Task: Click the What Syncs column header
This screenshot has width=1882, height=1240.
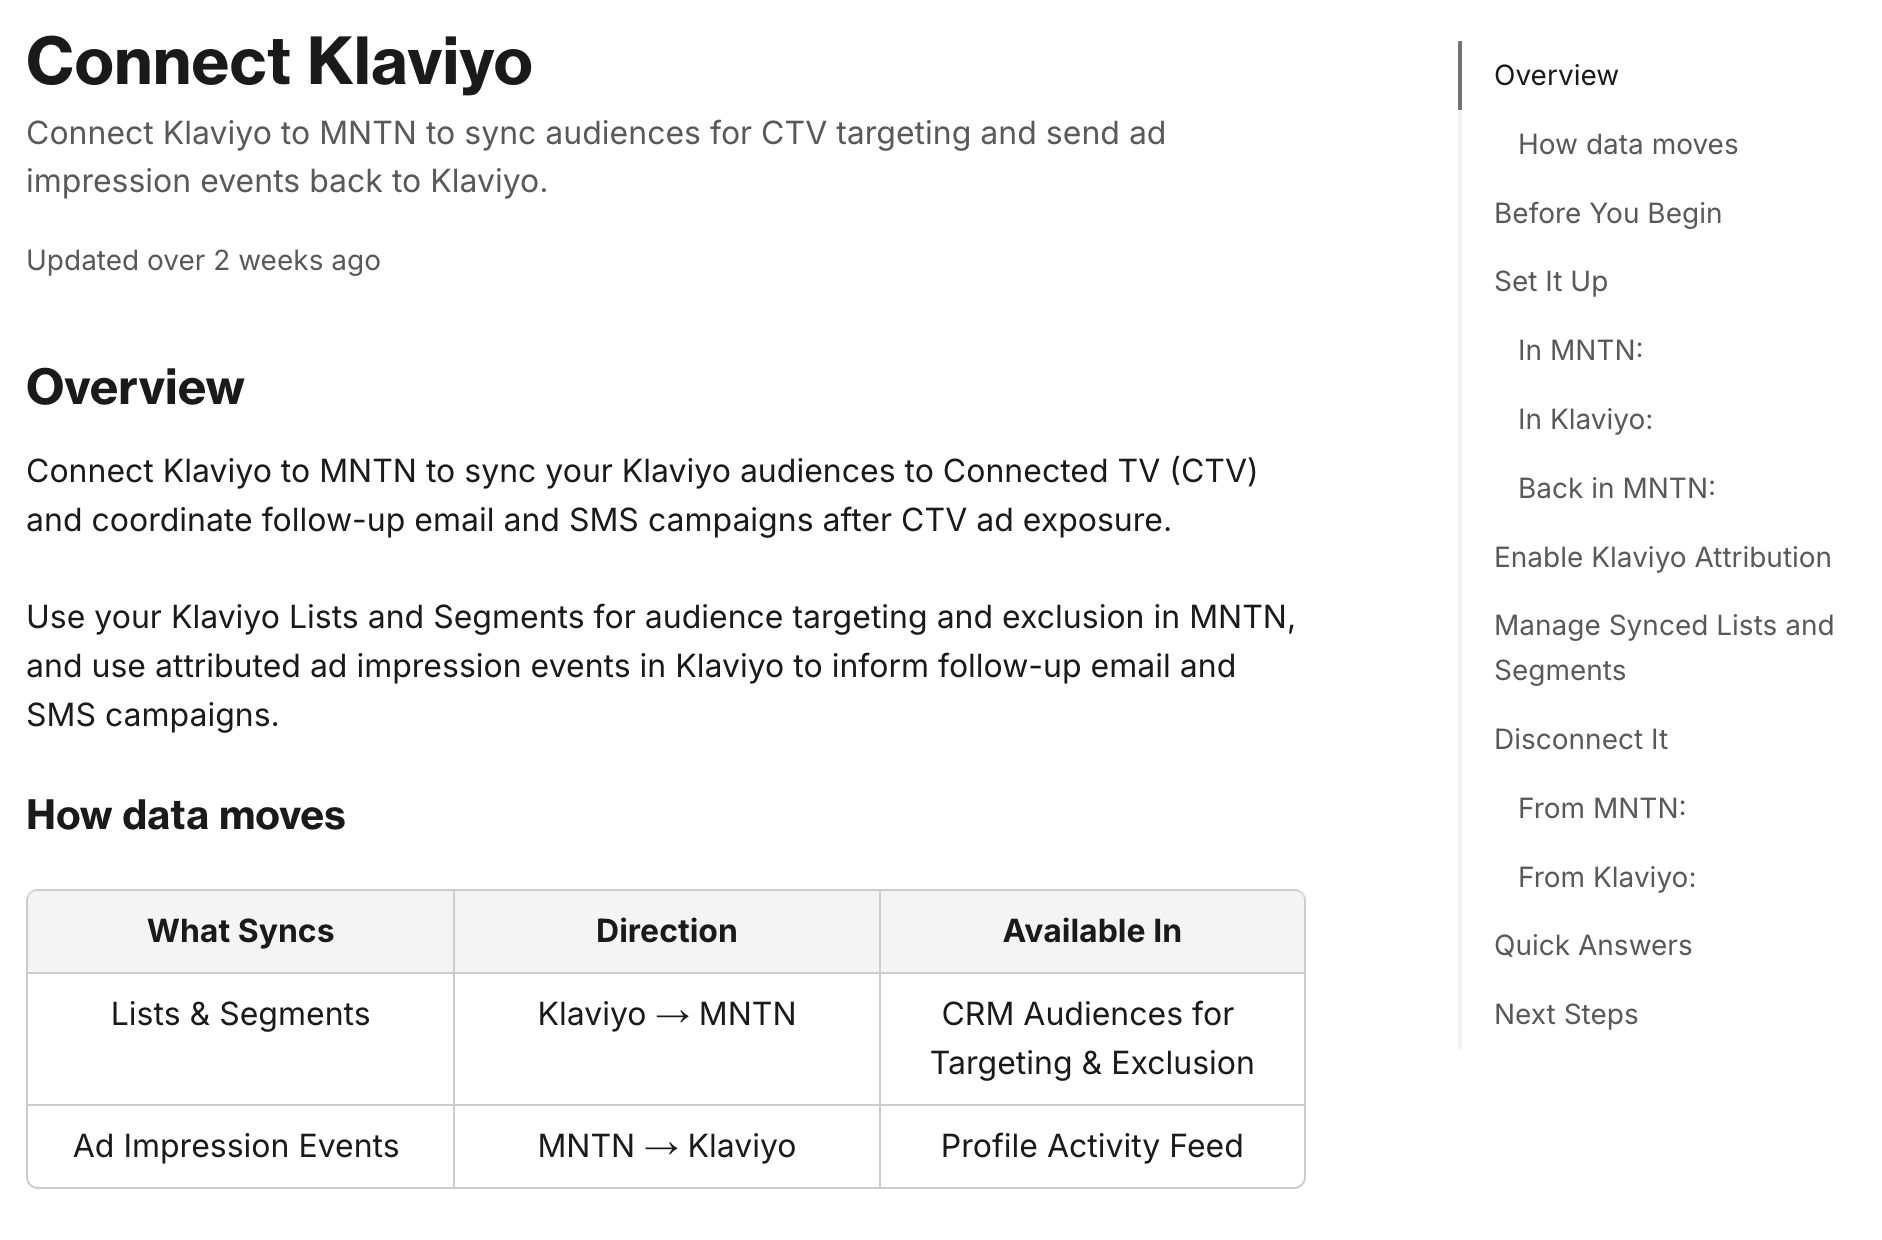Action: [240, 931]
